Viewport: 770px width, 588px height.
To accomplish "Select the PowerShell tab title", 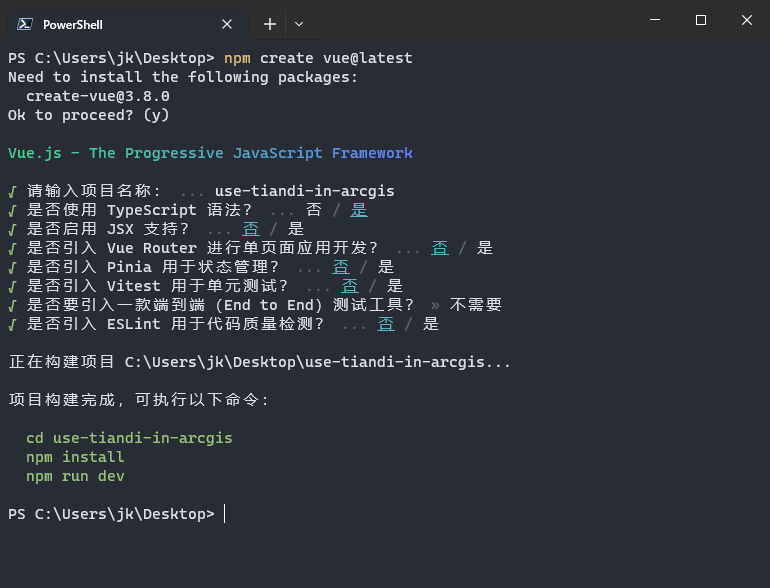I will pyautogui.click(x=73, y=24).
